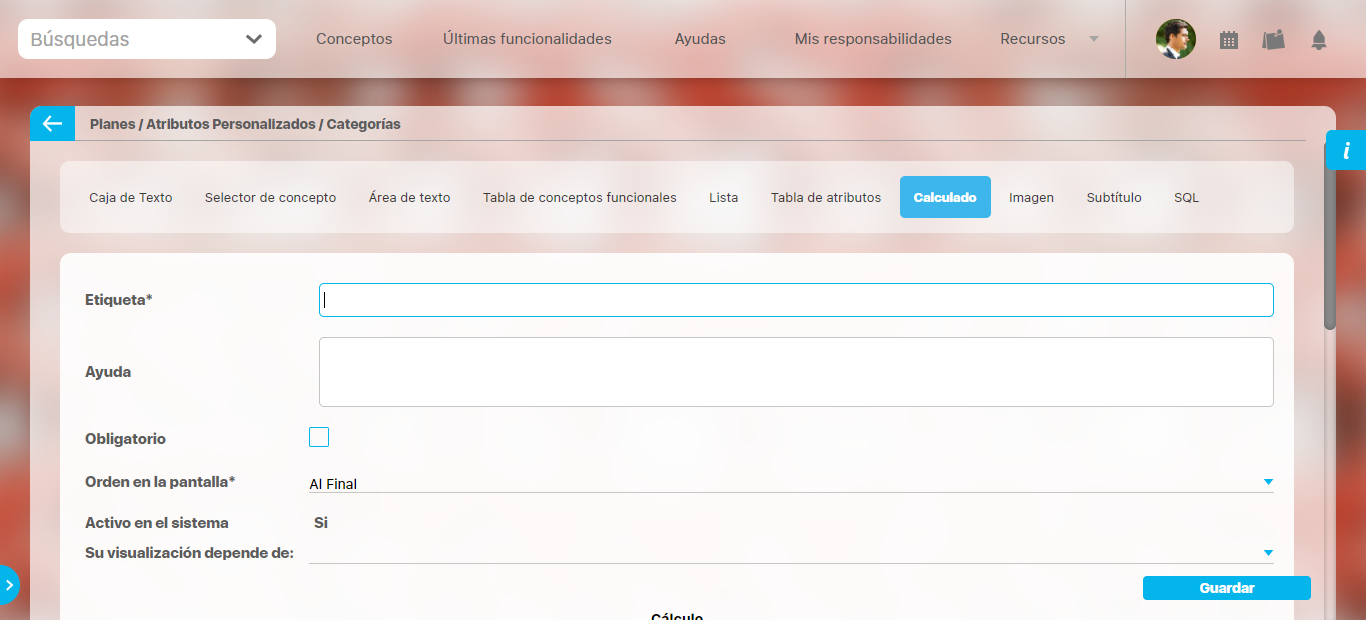
Task: Toggle the Obligatorio checkbox
Action: (319, 437)
